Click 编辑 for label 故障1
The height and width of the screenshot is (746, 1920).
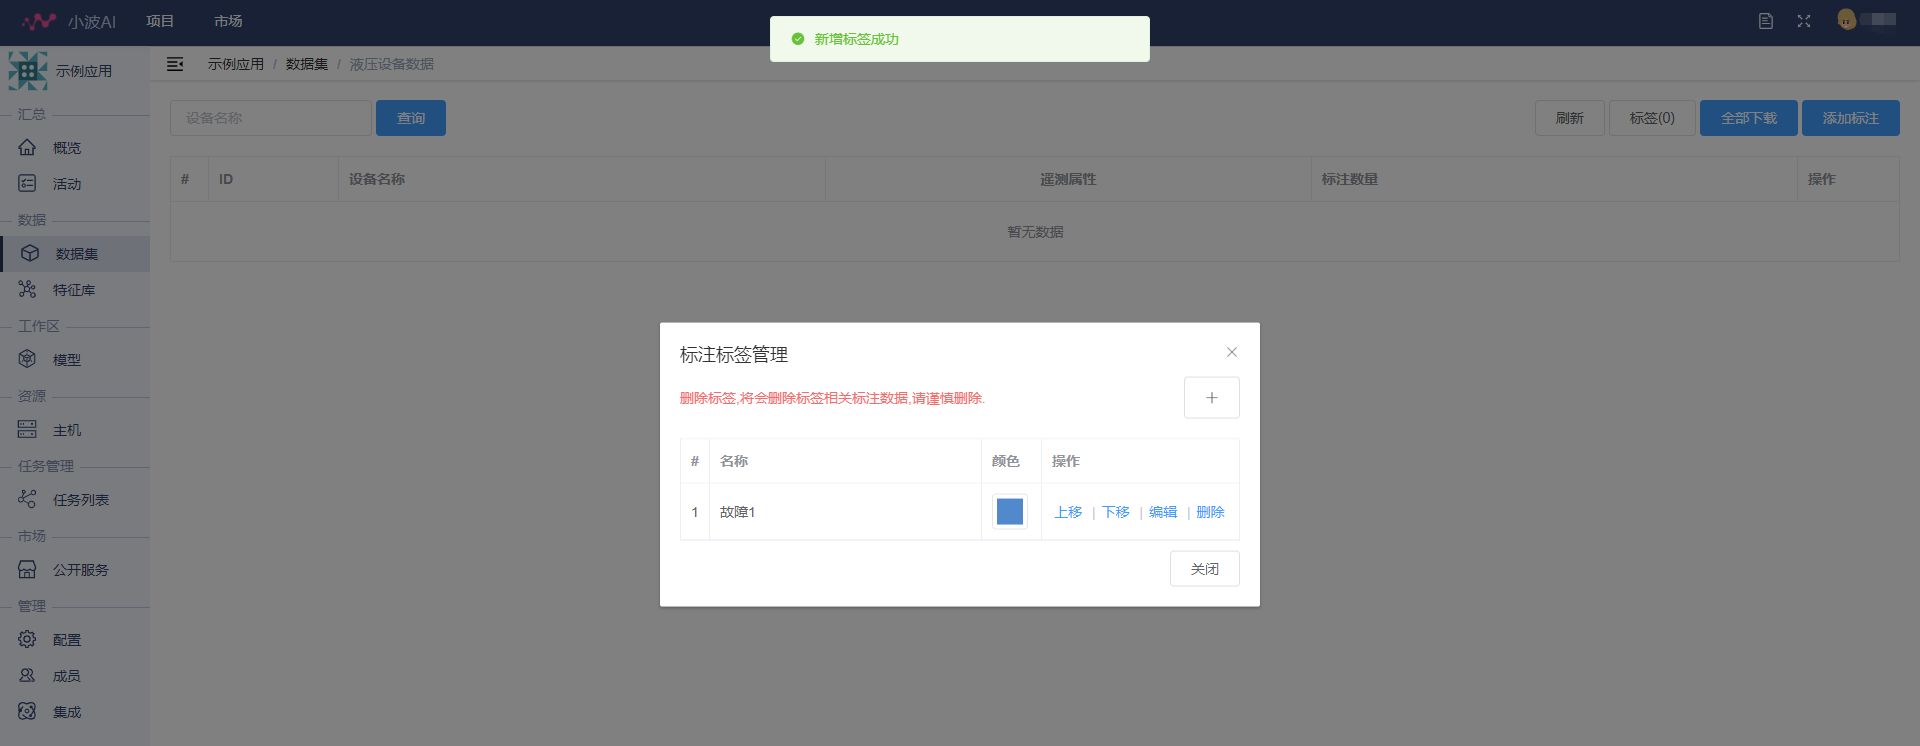1163,512
